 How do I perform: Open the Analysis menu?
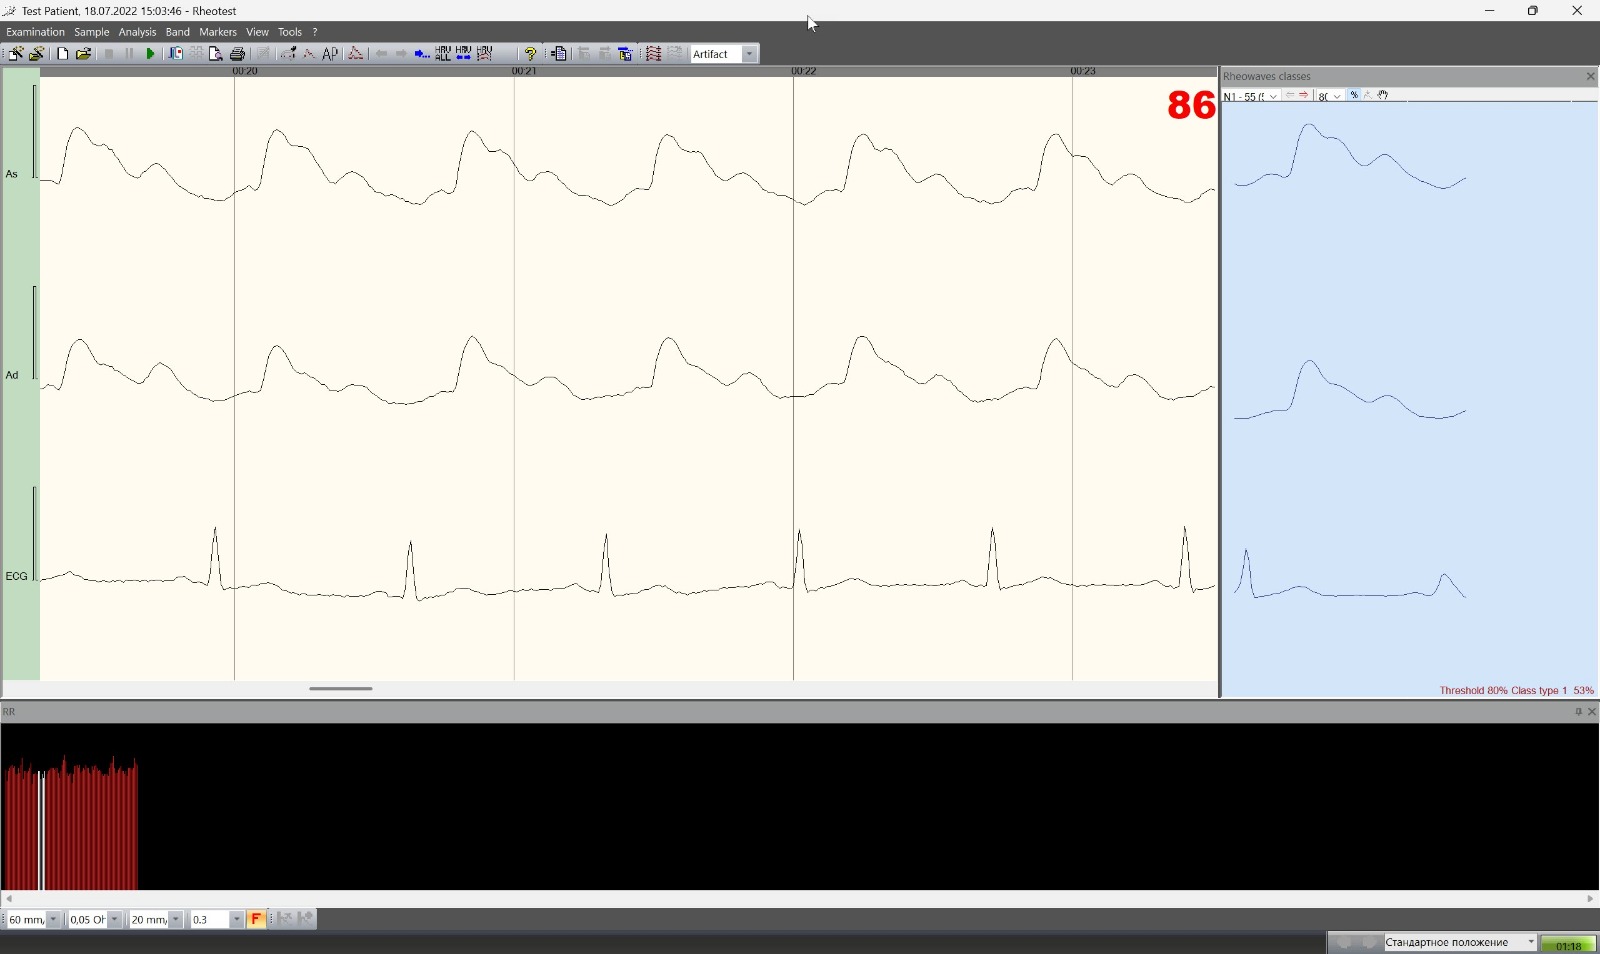[137, 32]
